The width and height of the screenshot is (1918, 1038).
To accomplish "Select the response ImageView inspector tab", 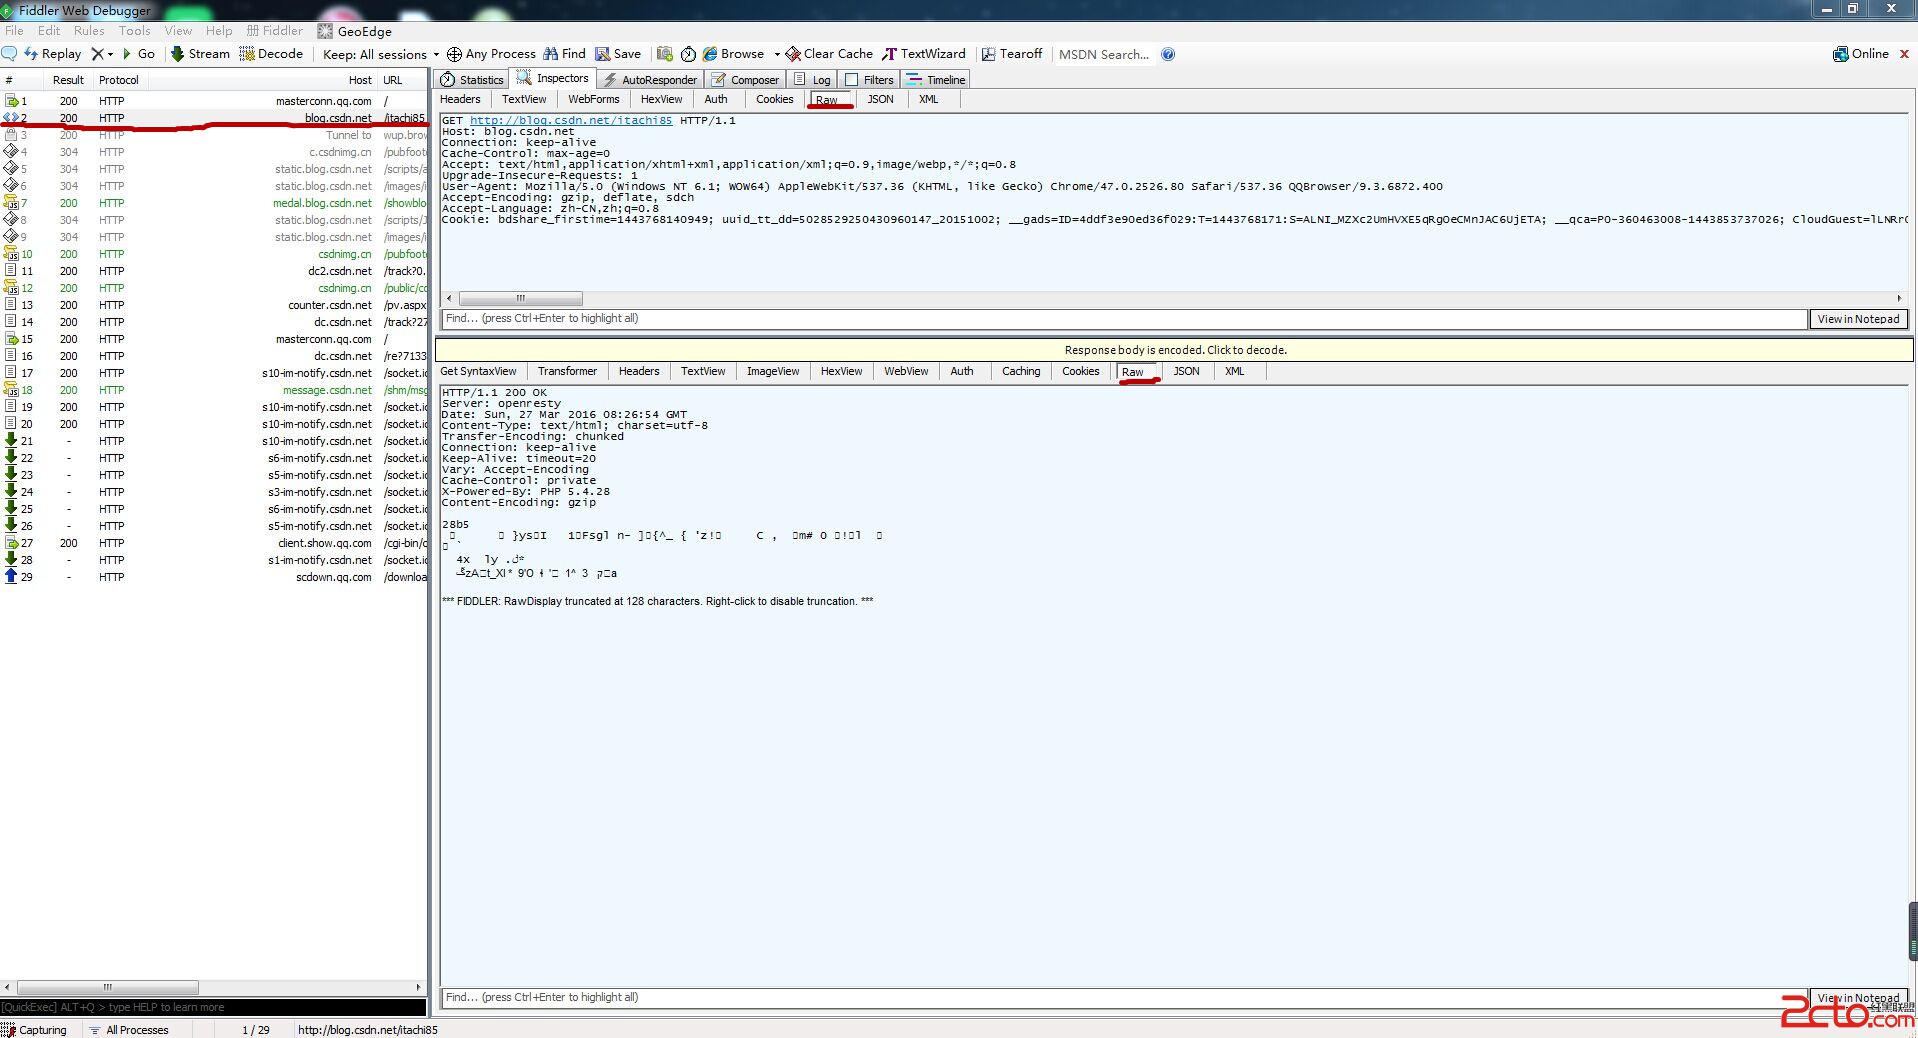I will point(773,371).
